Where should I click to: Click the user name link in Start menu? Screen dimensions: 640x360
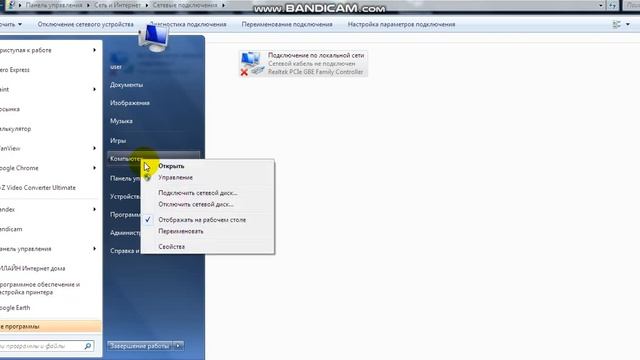tap(116, 67)
